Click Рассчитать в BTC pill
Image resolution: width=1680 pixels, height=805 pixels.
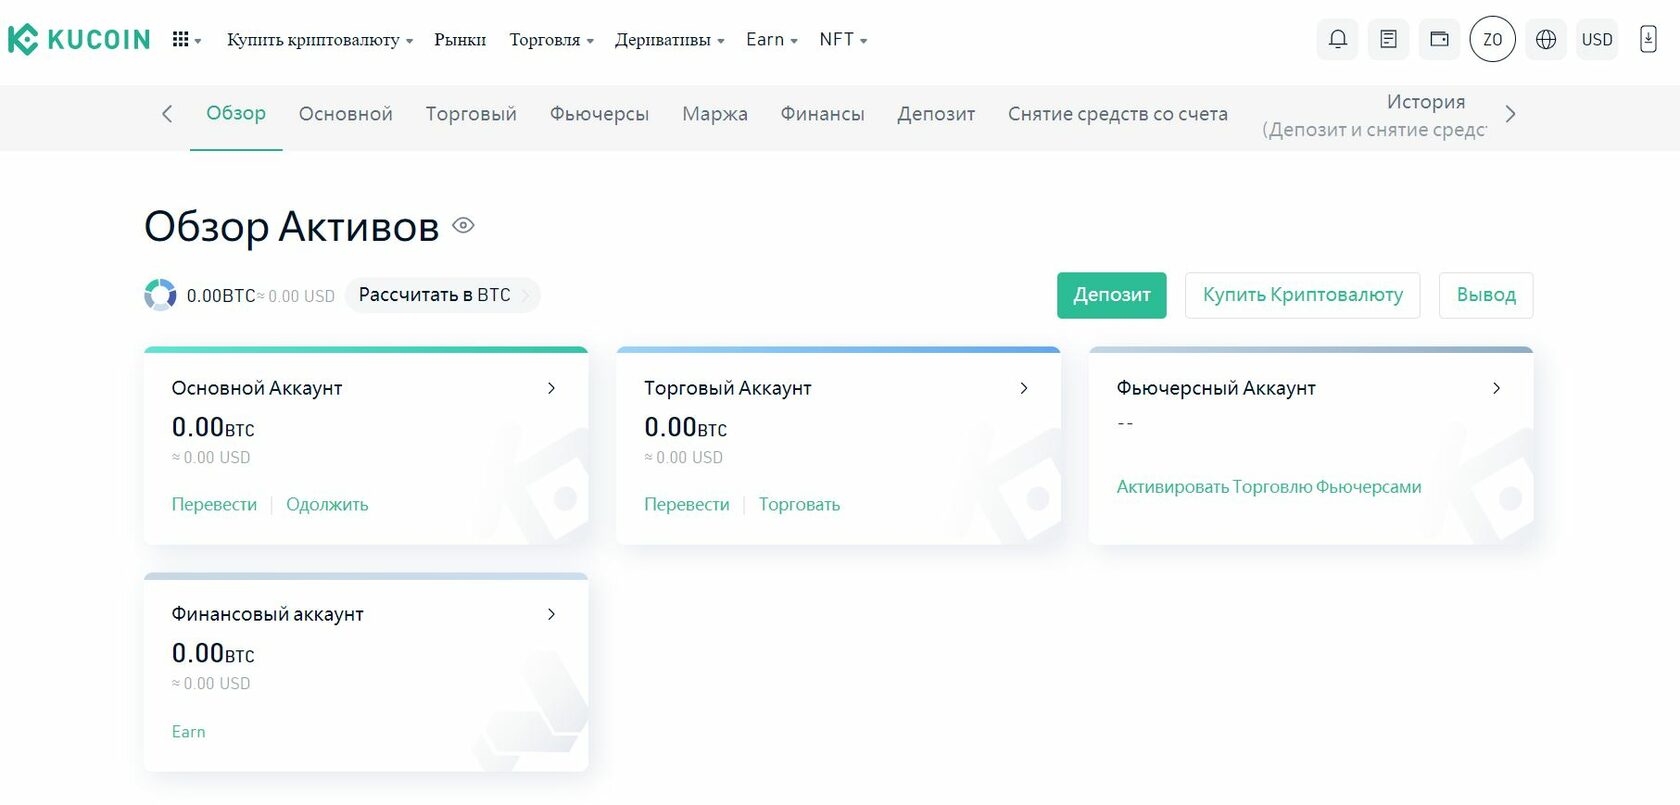[x=442, y=295]
